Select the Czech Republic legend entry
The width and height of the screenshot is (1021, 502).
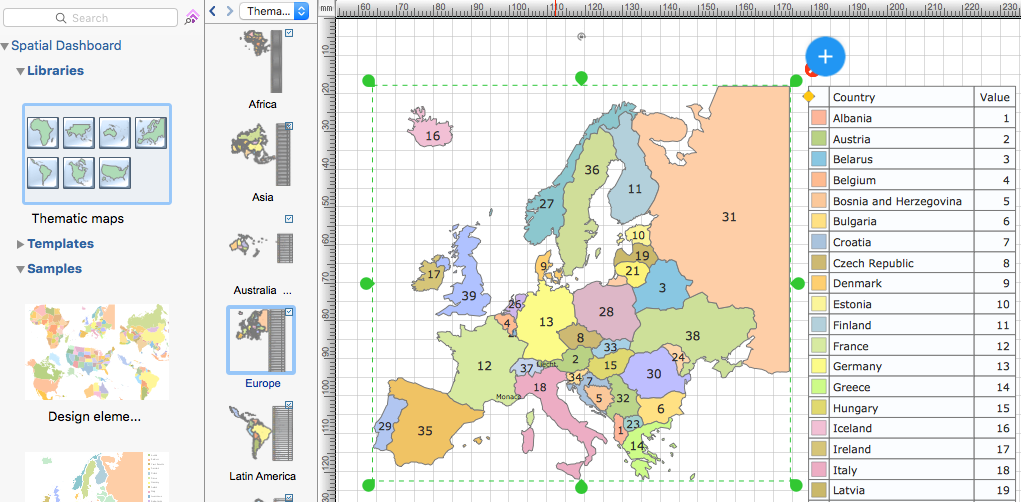click(912, 263)
